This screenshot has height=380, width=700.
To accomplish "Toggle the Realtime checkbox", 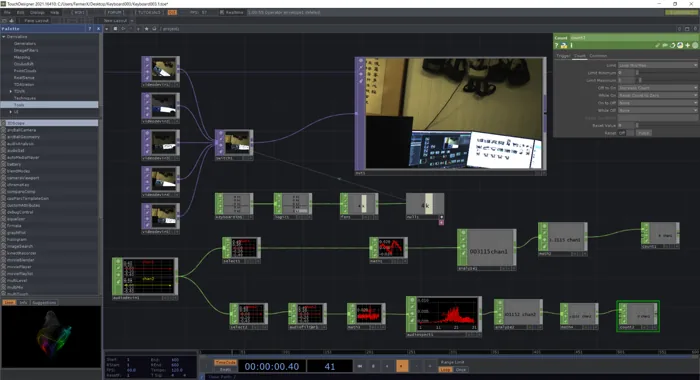I will (x=222, y=13).
